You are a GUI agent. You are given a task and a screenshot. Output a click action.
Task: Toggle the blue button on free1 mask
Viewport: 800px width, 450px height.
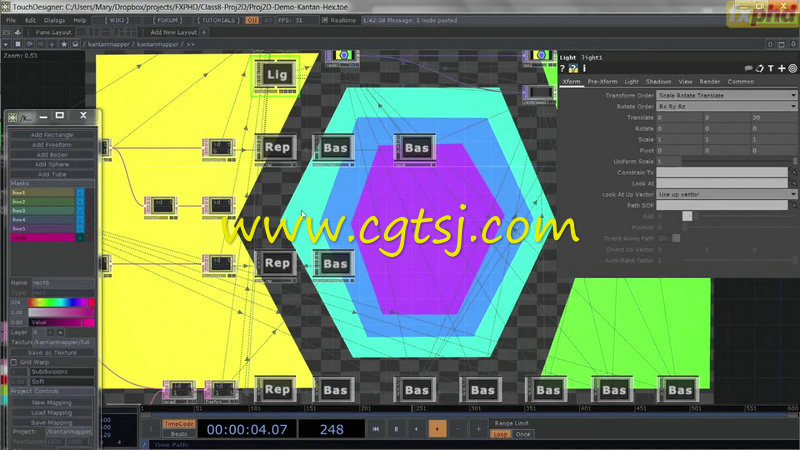[x=80, y=193]
